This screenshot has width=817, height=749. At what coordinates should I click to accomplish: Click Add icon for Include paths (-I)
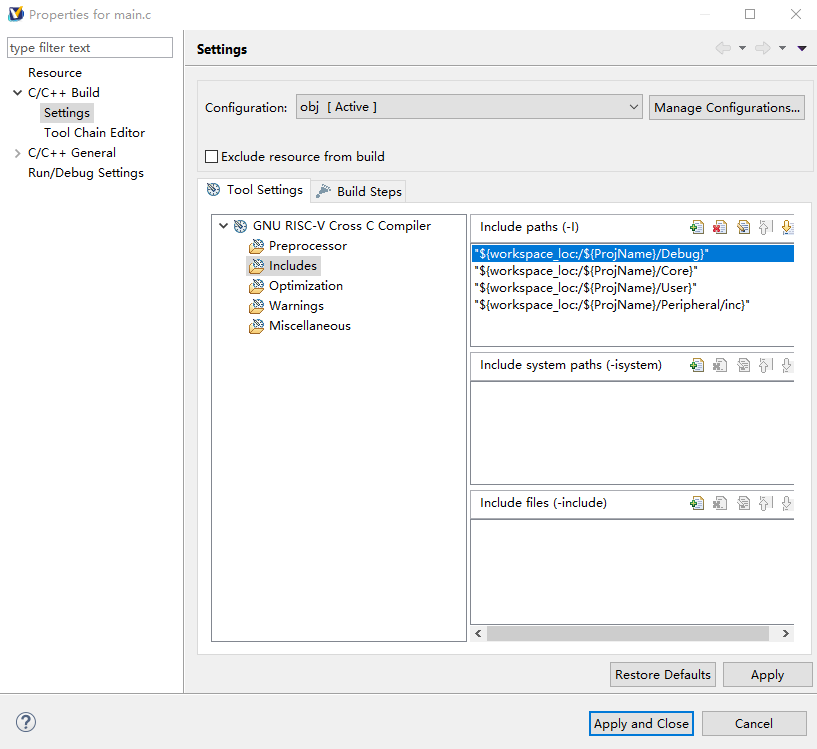[697, 228]
